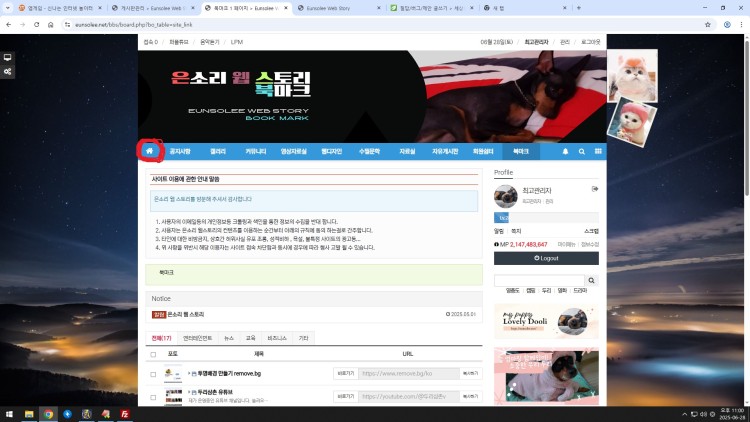750x422 pixels.
Task: Check the box for remove.bg row
Action: (153, 373)
